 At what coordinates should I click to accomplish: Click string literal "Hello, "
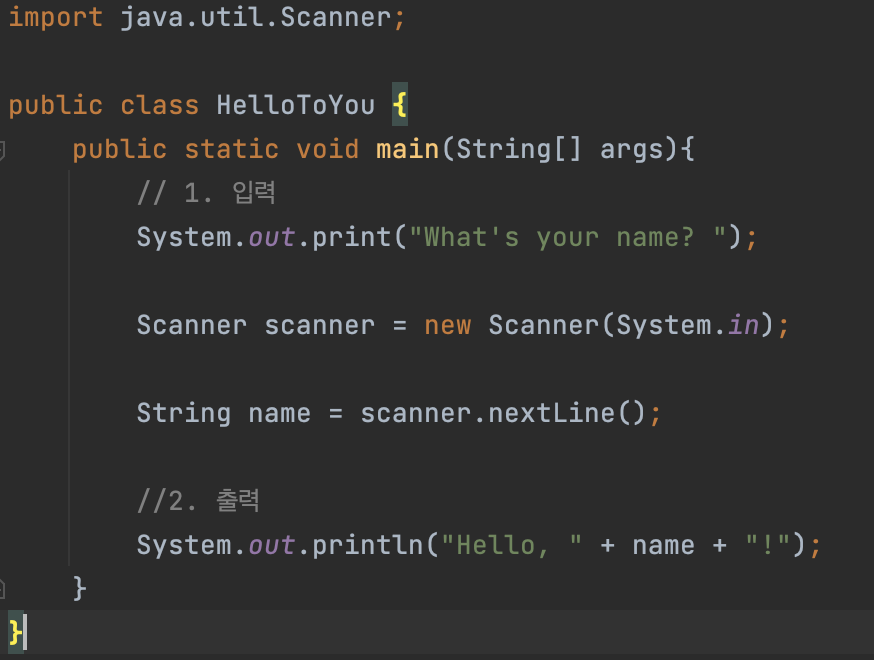click(x=512, y=545)
